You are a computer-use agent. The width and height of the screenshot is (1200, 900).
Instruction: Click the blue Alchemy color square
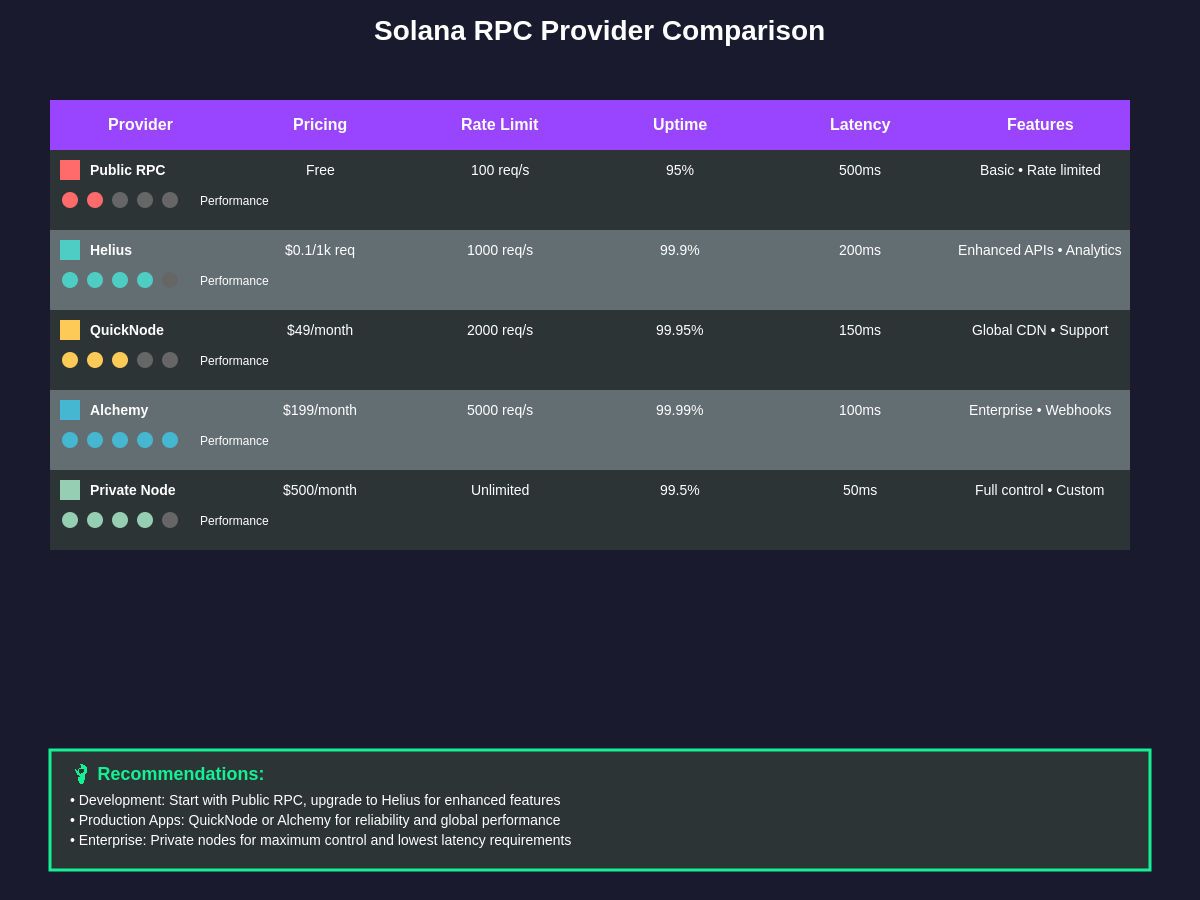(70, 410)
